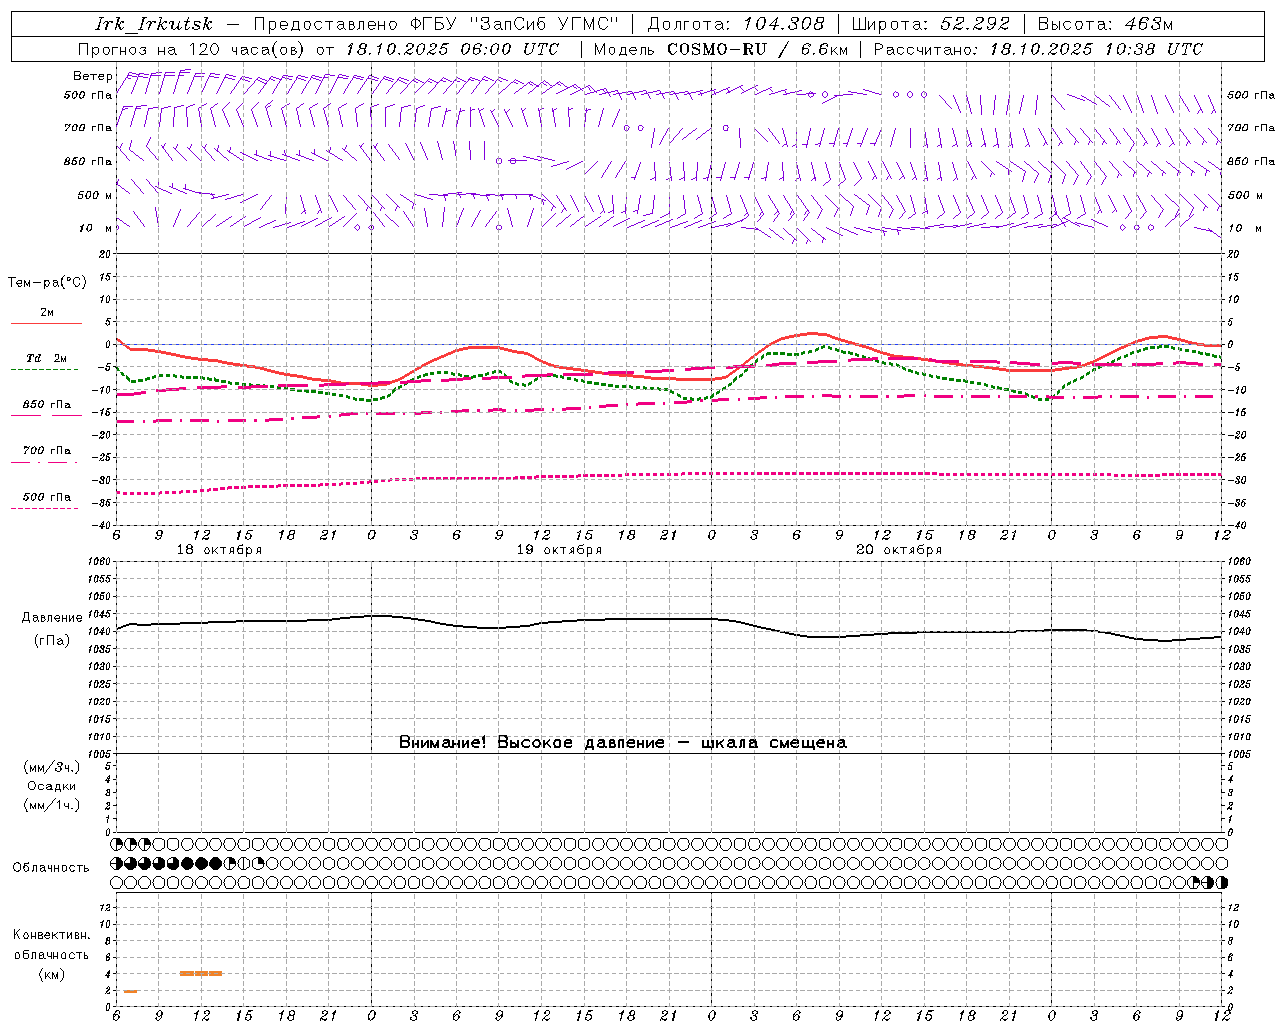
Task: Click the "ЗапСиб УГМС" provider text
Action: point(544,24)
